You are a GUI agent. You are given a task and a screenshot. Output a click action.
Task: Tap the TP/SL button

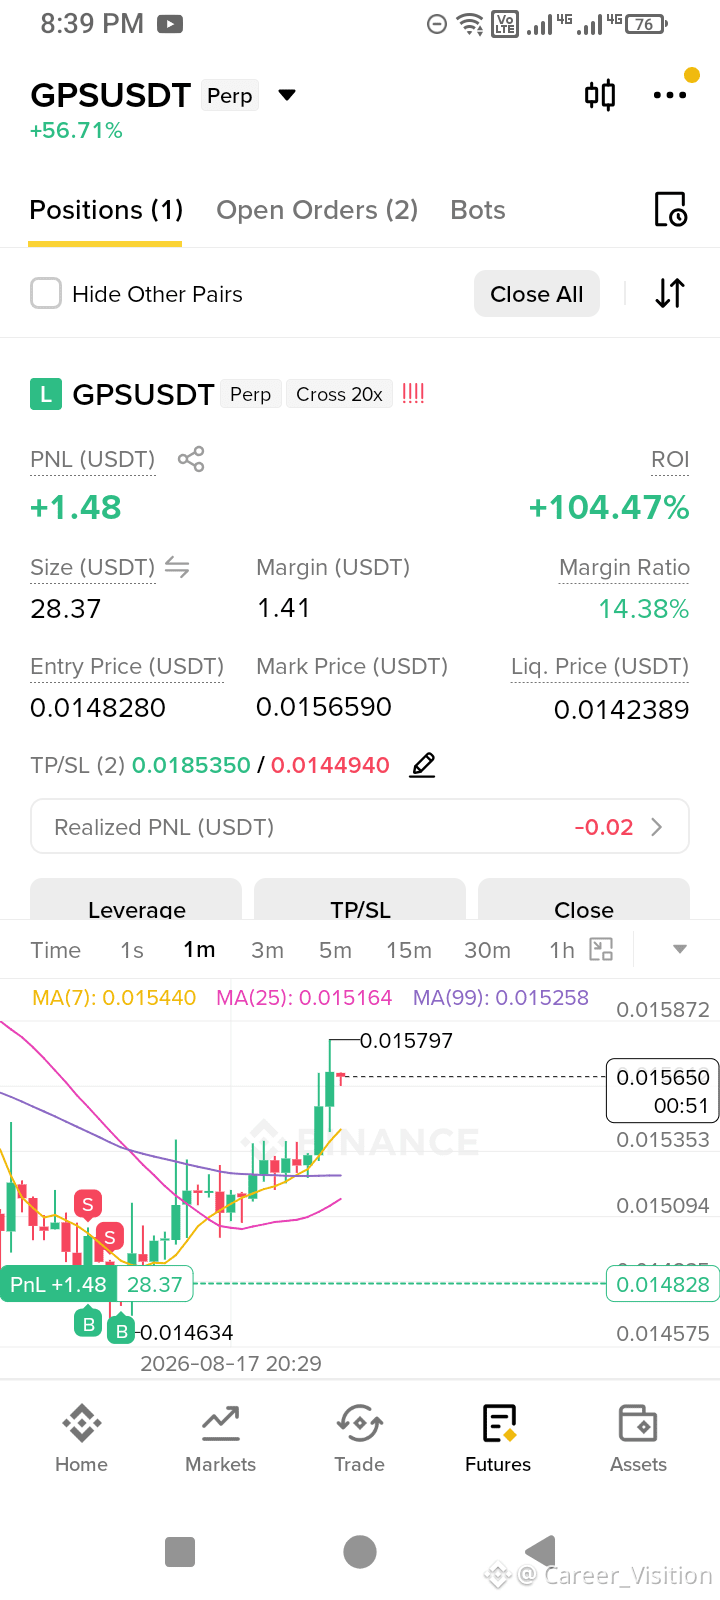coord(360,900)
